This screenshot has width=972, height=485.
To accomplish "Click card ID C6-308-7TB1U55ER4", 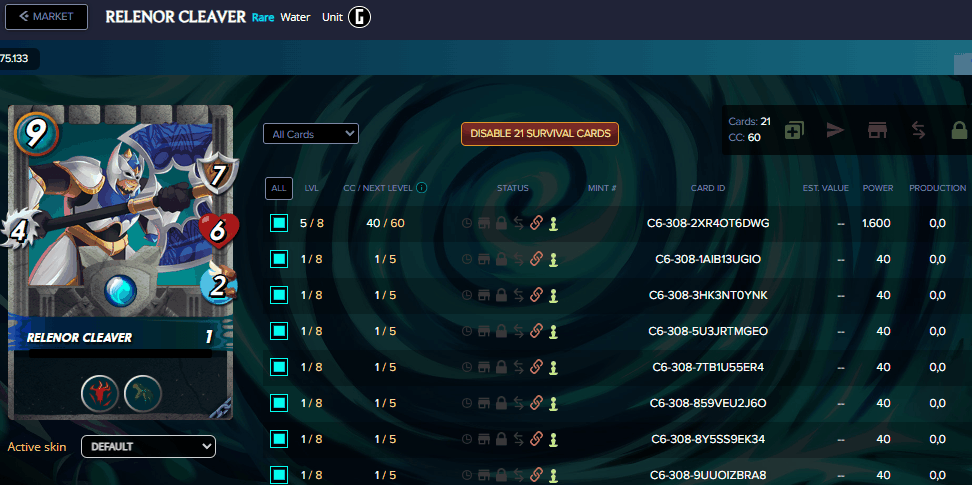I will click(708, 367).
